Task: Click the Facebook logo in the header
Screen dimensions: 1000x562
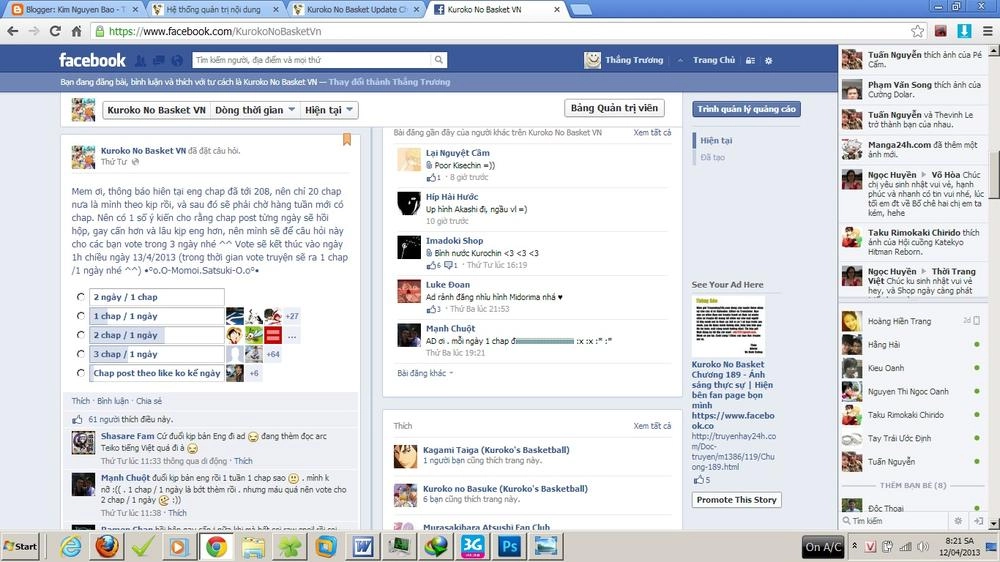Action: (92, 60)
